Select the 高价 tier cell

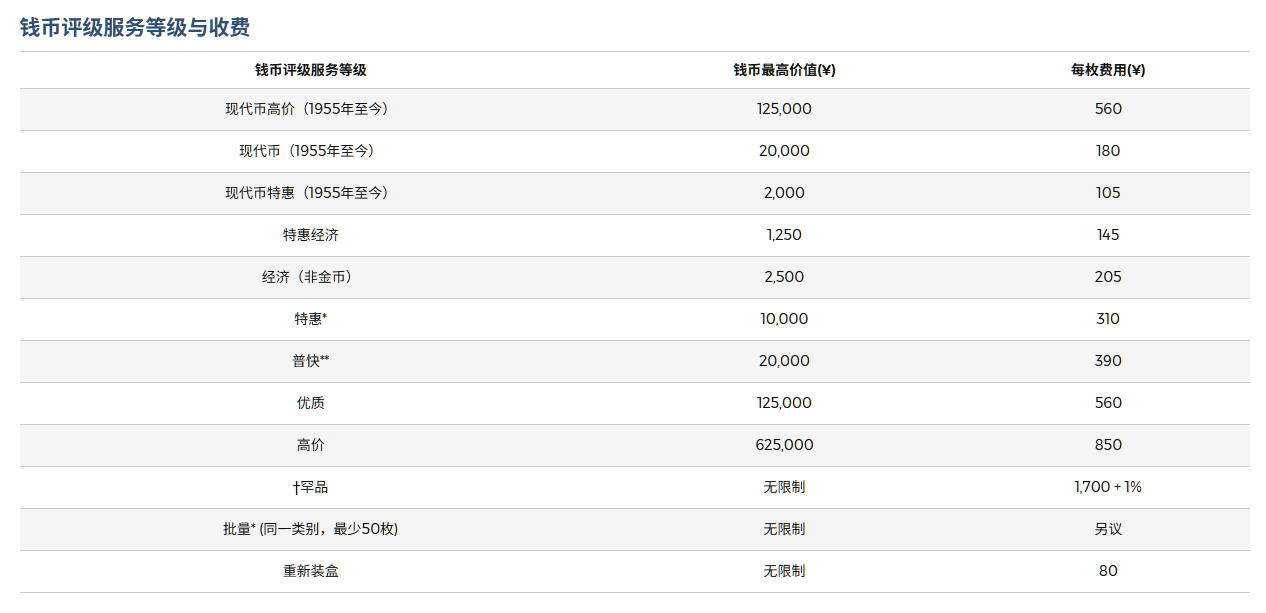(x=310, y=445)
